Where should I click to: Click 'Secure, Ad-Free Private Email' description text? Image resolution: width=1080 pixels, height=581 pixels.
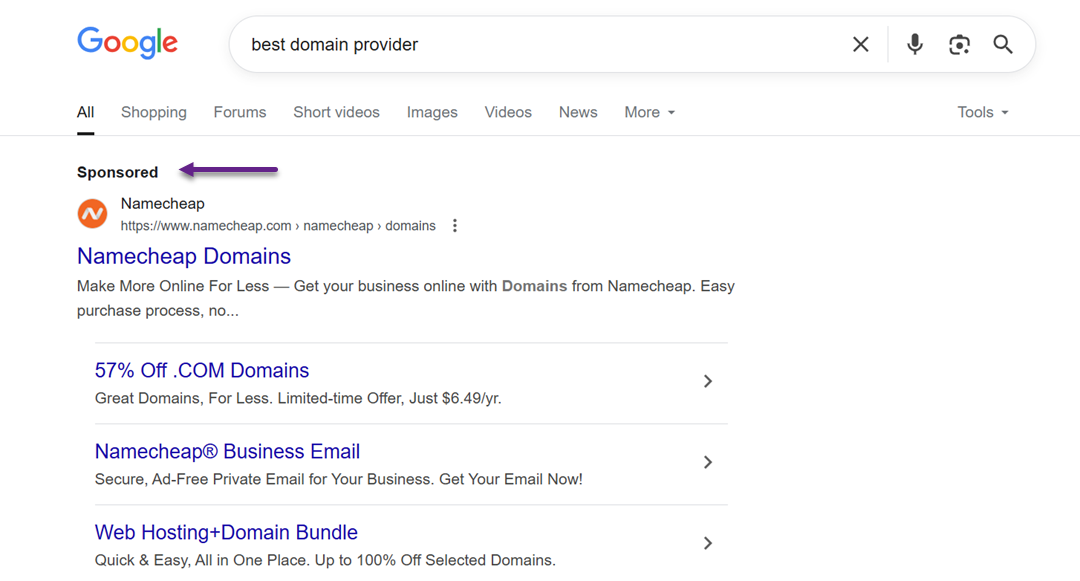click(x=339, y=479)
